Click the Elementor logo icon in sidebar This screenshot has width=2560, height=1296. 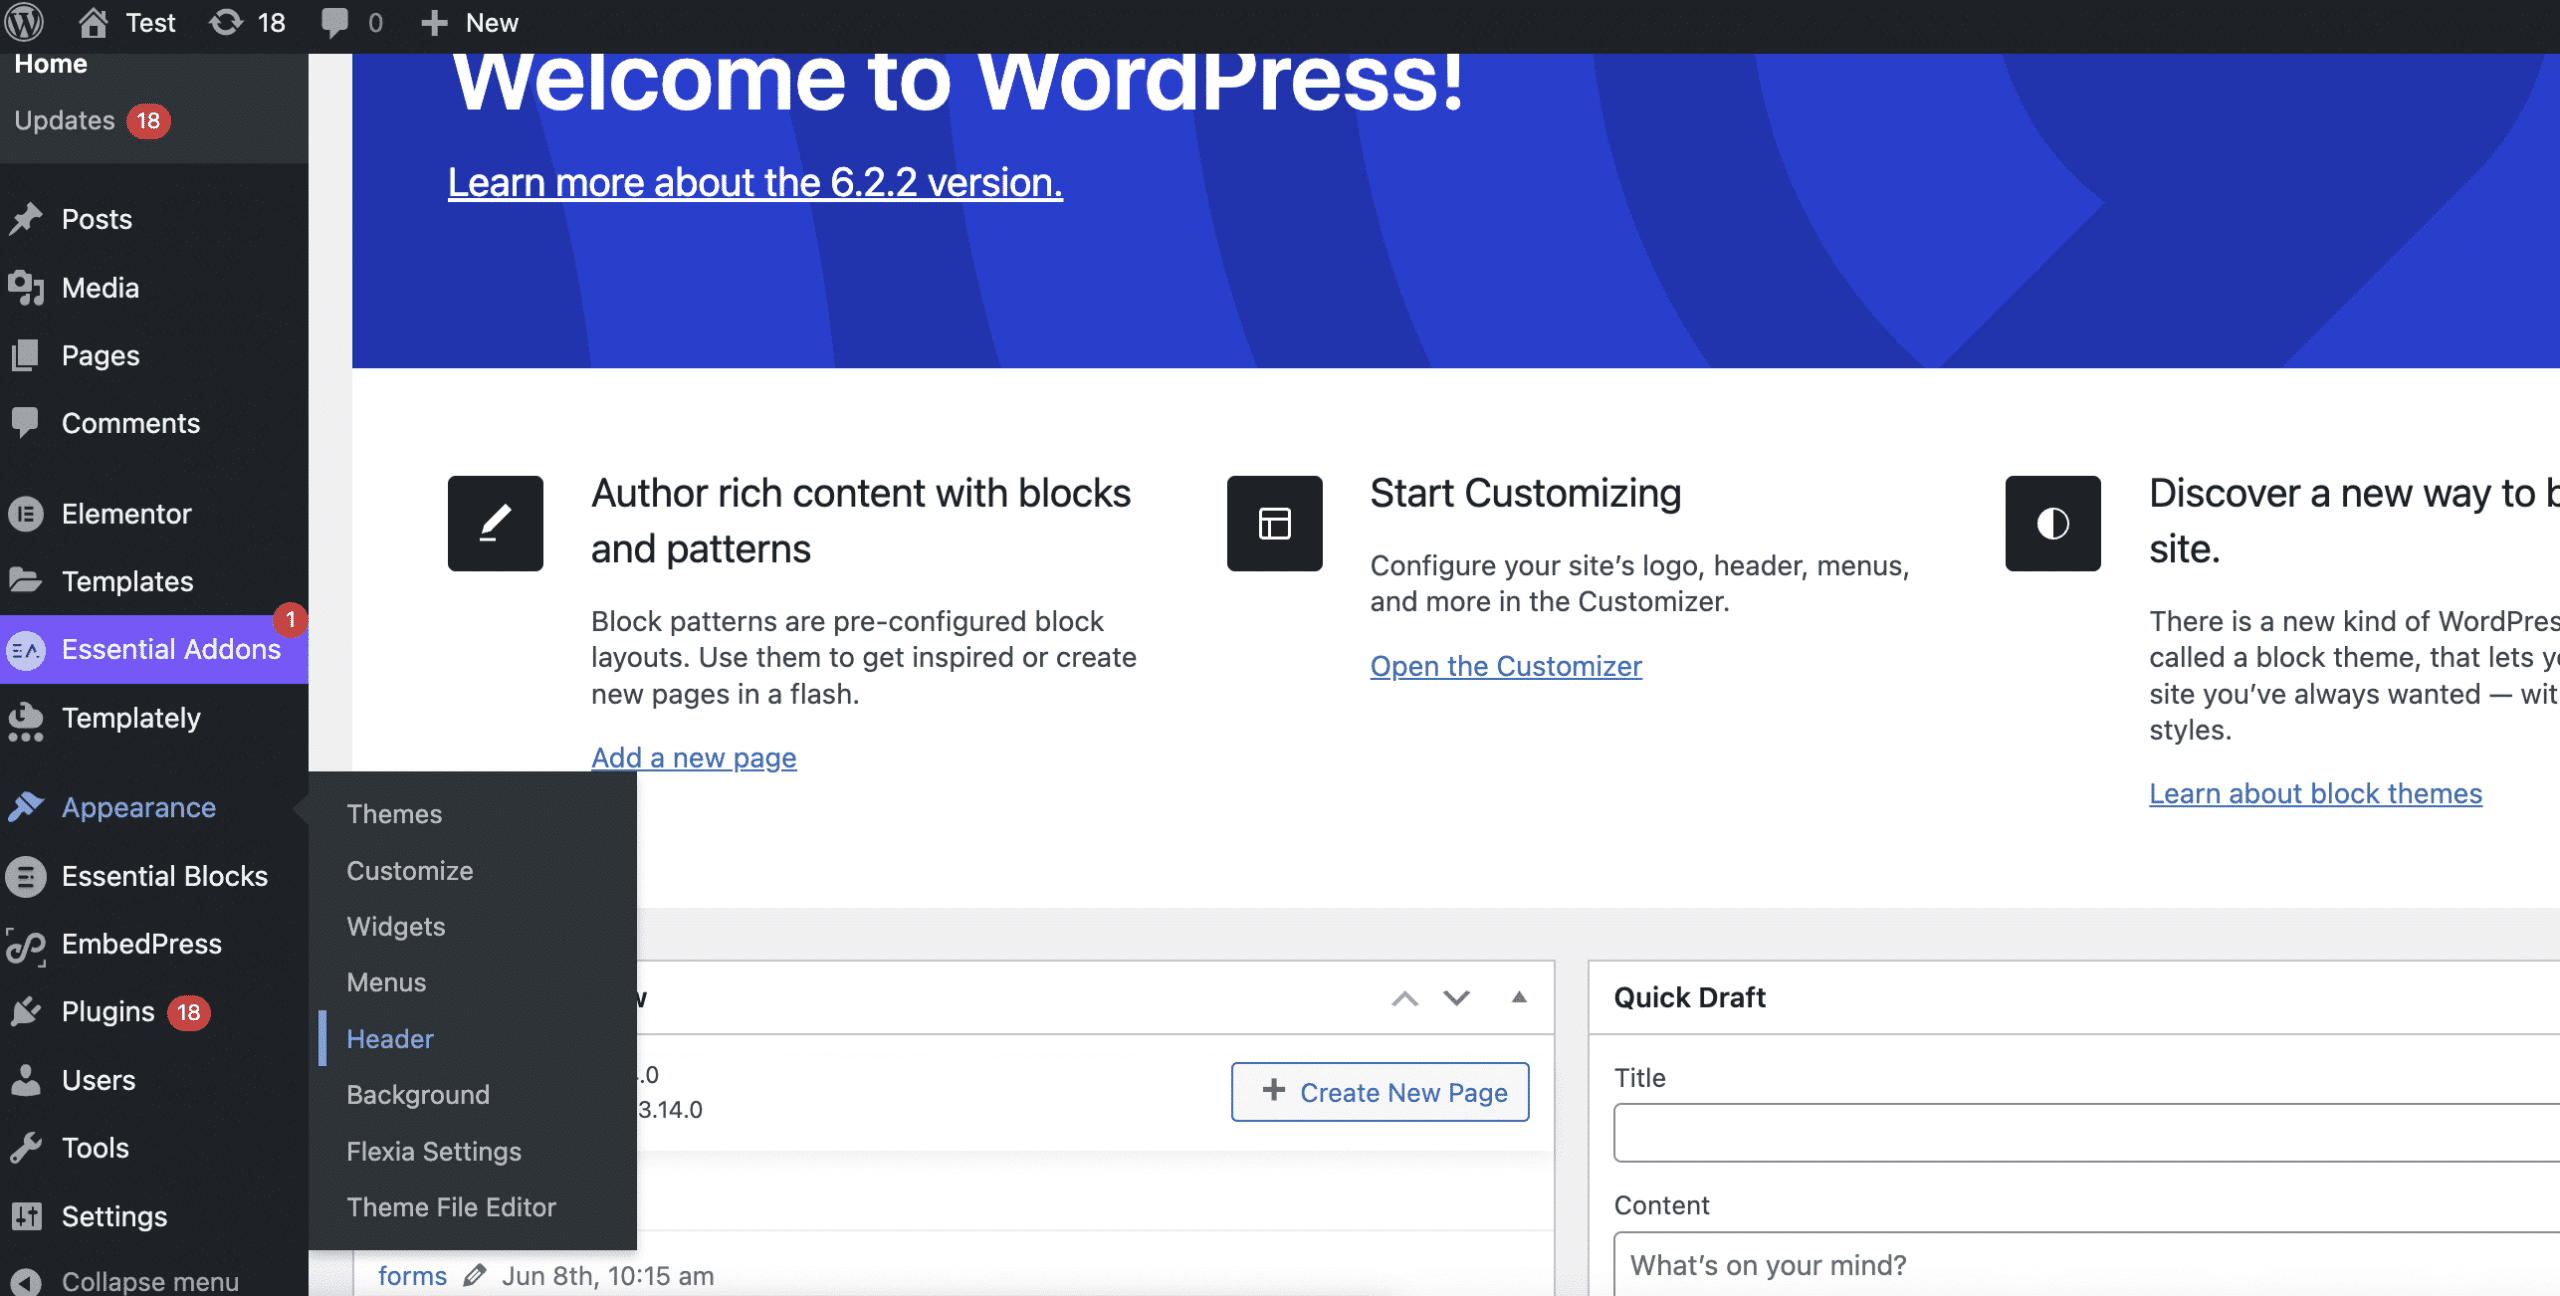(x=26, y=513)
